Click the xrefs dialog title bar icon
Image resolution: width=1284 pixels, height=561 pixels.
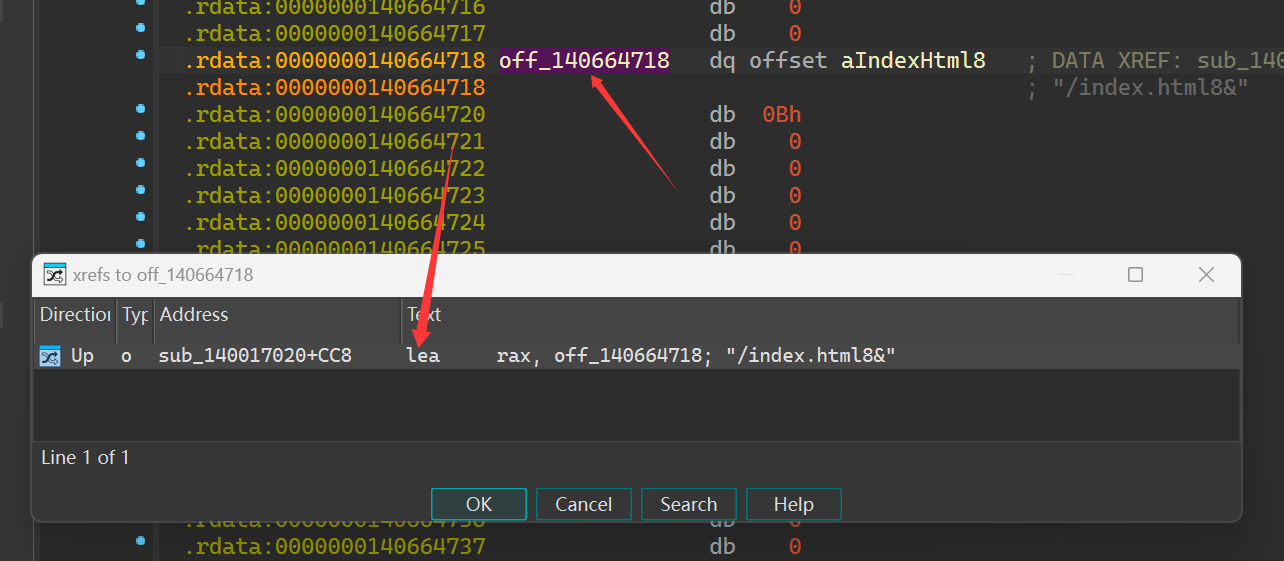[54, 274]
